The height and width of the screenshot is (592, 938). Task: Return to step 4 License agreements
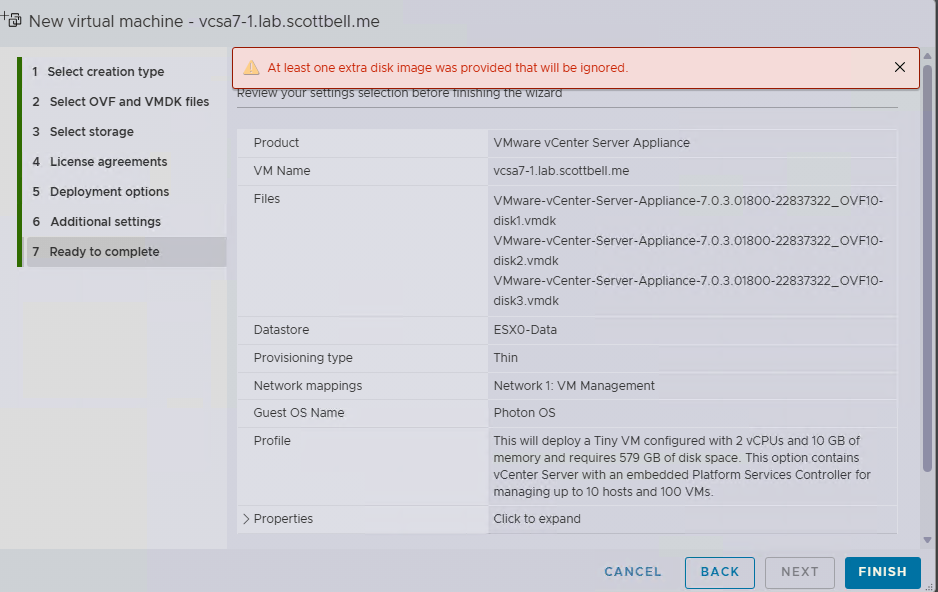coord(108,162)
